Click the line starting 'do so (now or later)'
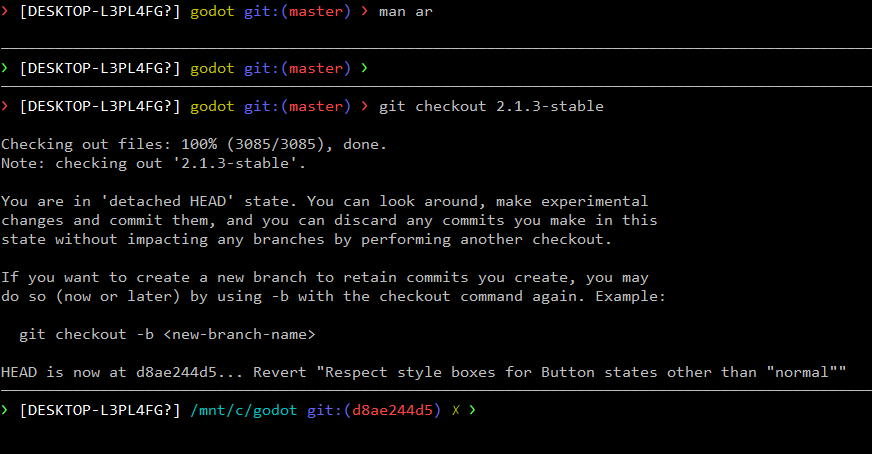 coord(333,297)
